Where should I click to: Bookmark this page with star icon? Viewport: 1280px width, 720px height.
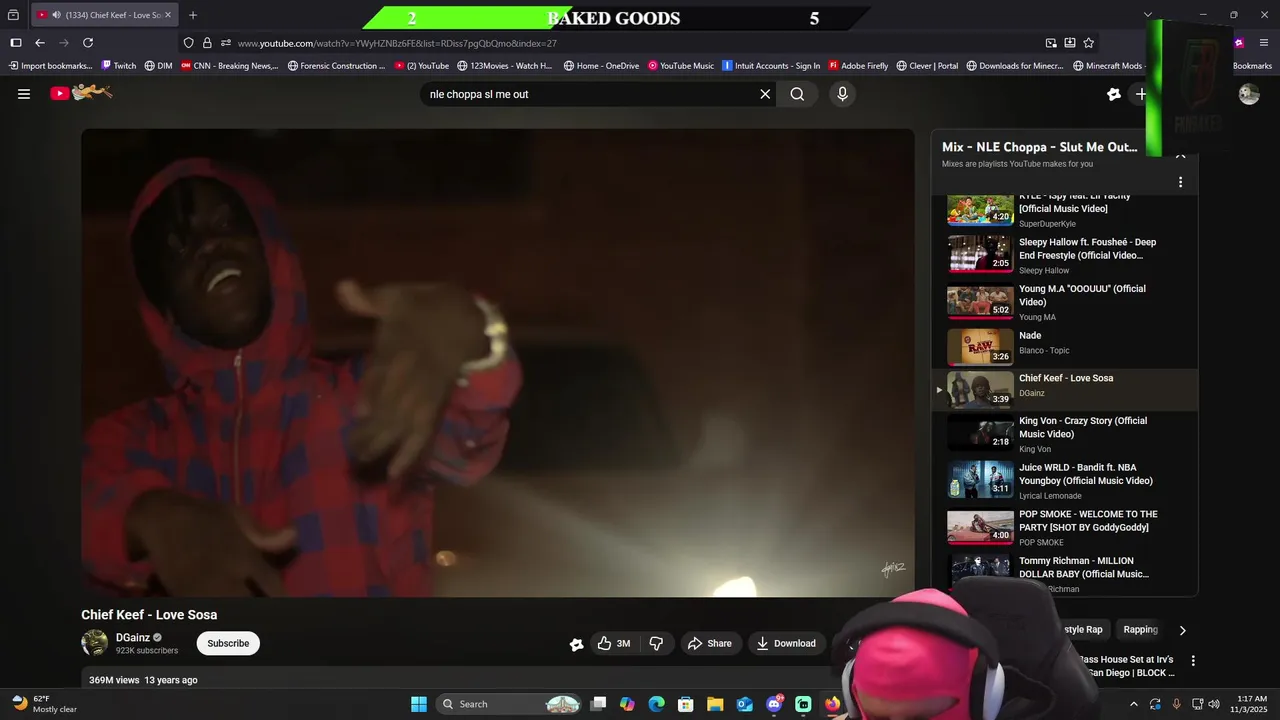(1089, 43)
